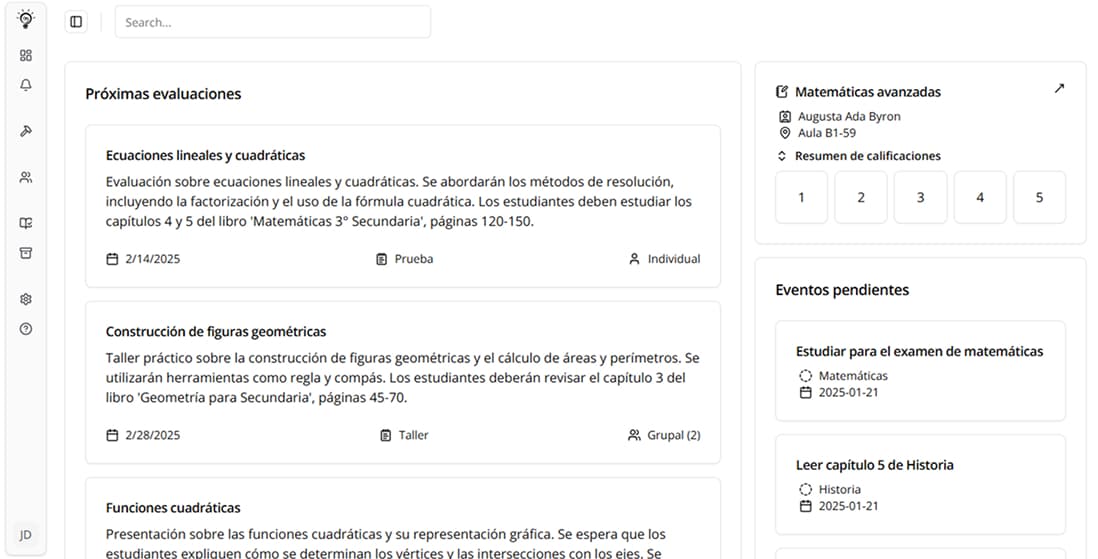
Task: Mark 'Estudiar para el examen' event status circle
Action: (806, 376)
